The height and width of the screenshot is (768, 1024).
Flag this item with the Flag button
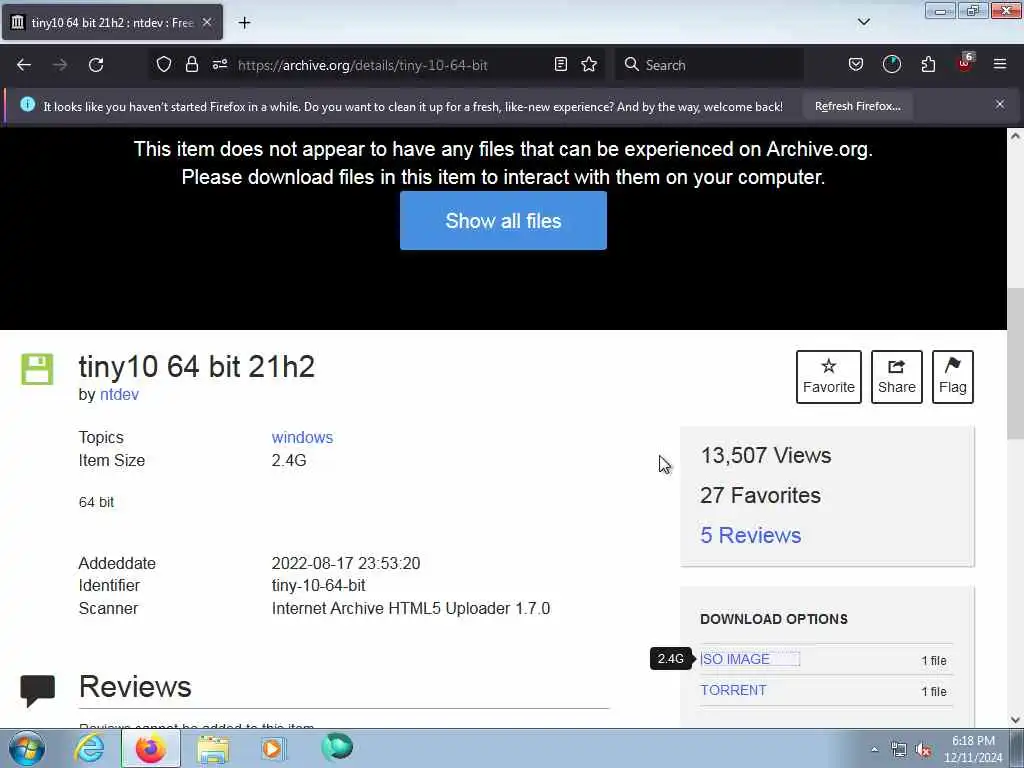tap(953, 377)
